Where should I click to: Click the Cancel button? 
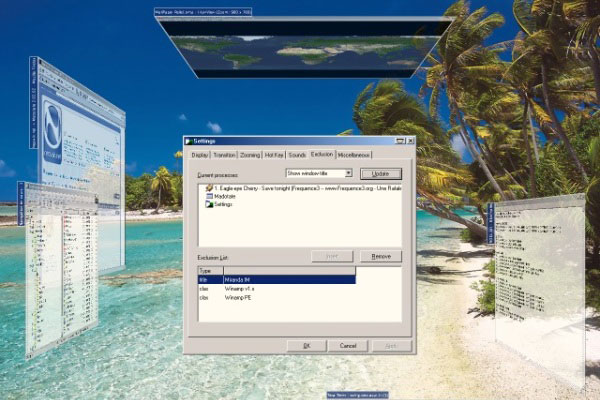[x=348, y=345]
